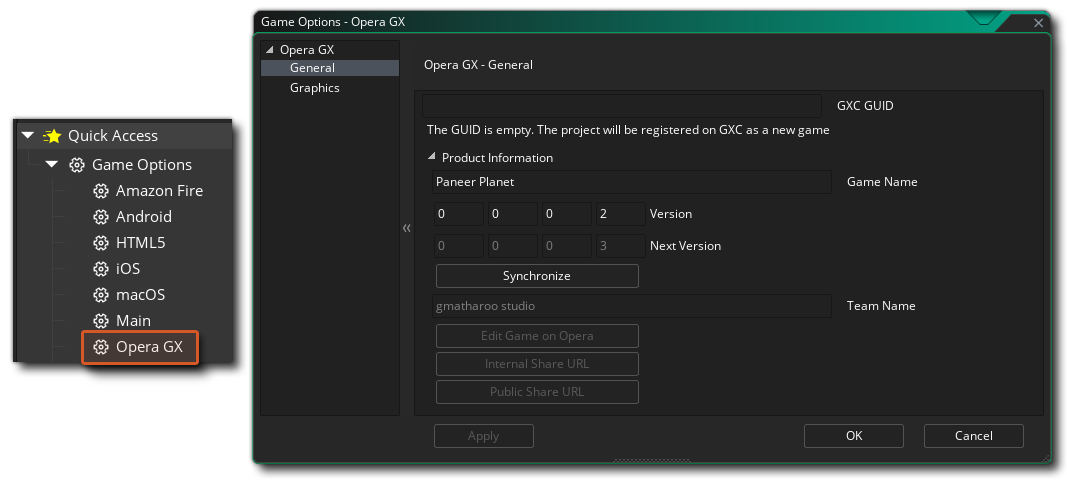Collapse the Game Options tree node

pyautogui.click(x=52, y=165)
